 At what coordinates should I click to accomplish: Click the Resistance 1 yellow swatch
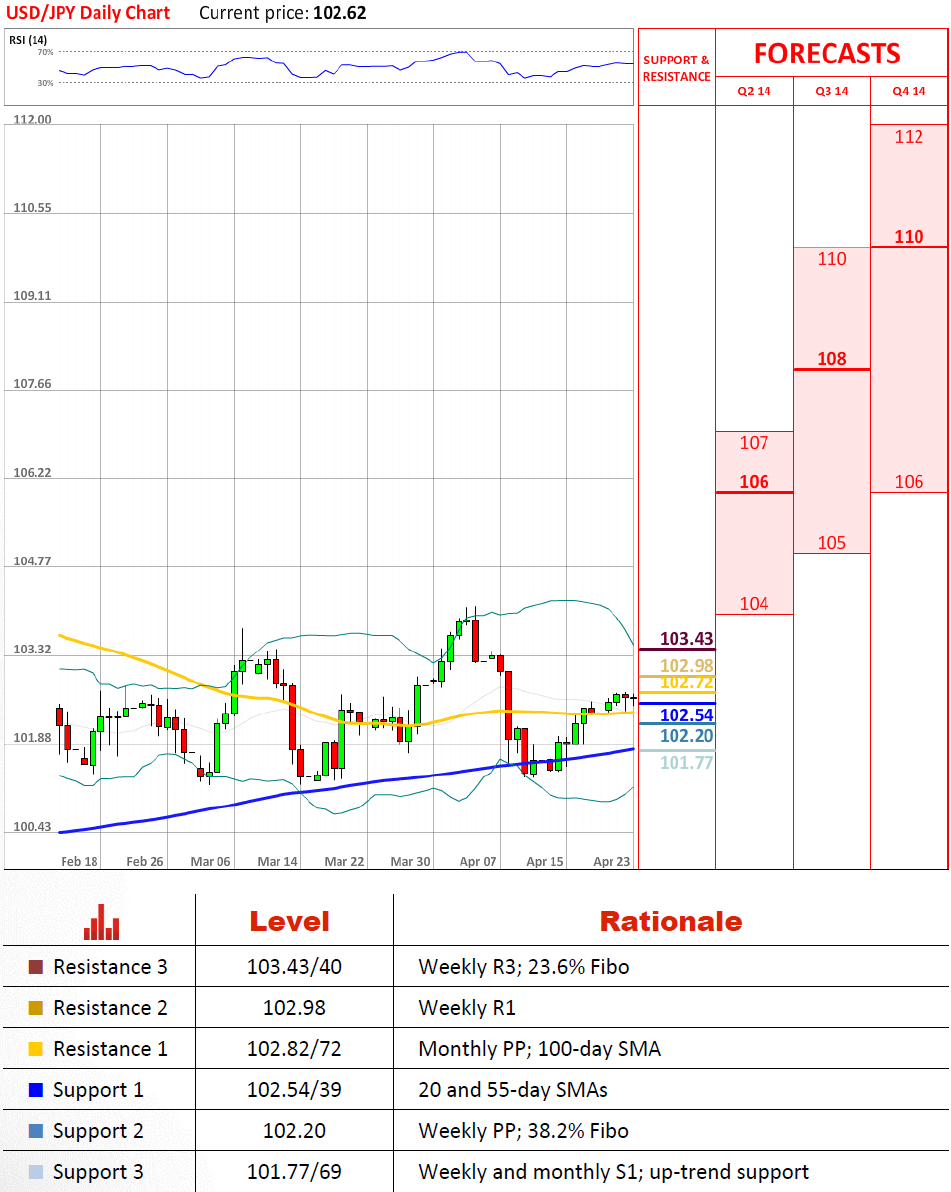coord(36,1049)
